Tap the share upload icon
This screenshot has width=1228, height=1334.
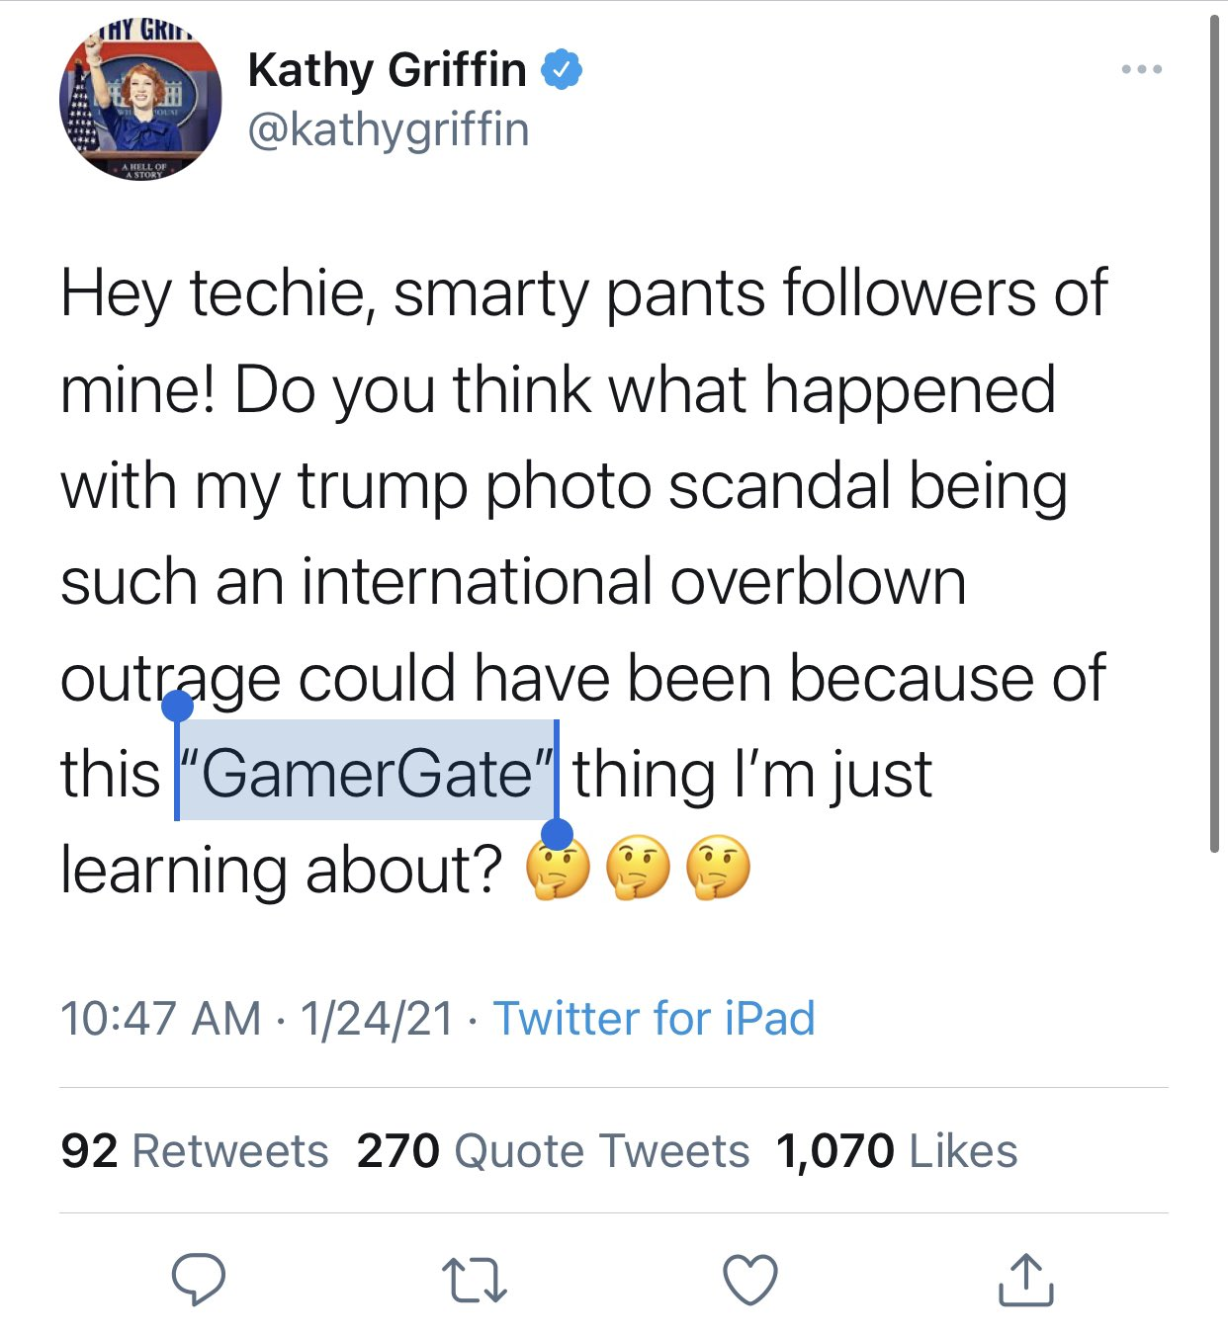(x=1025, y=1279)
